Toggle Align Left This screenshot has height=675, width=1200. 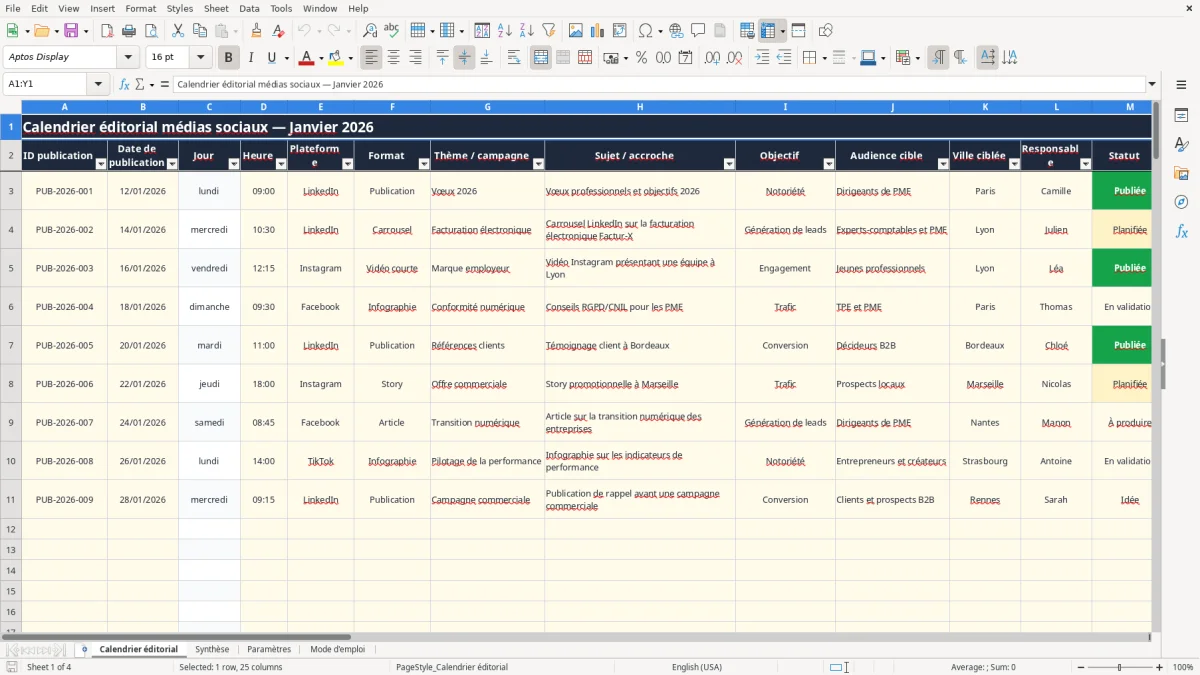click(371, 58)
